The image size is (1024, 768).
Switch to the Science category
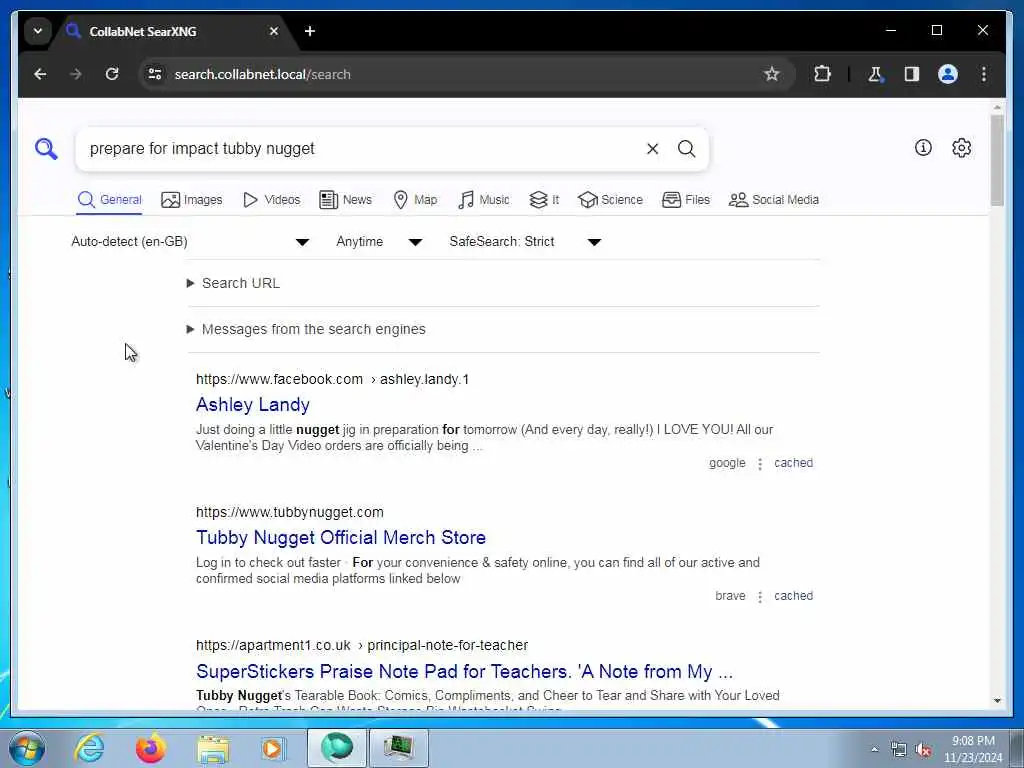coord(611,200)
